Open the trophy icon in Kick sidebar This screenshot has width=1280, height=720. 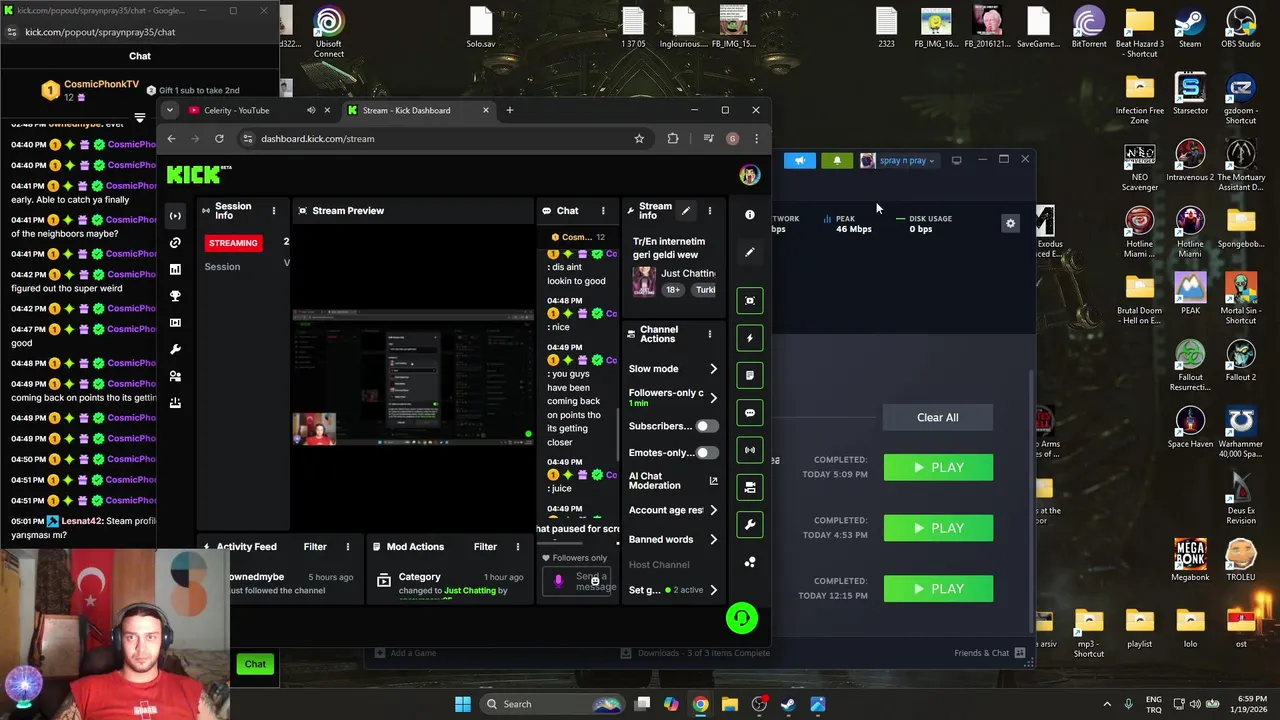click(x=175, y=296)
